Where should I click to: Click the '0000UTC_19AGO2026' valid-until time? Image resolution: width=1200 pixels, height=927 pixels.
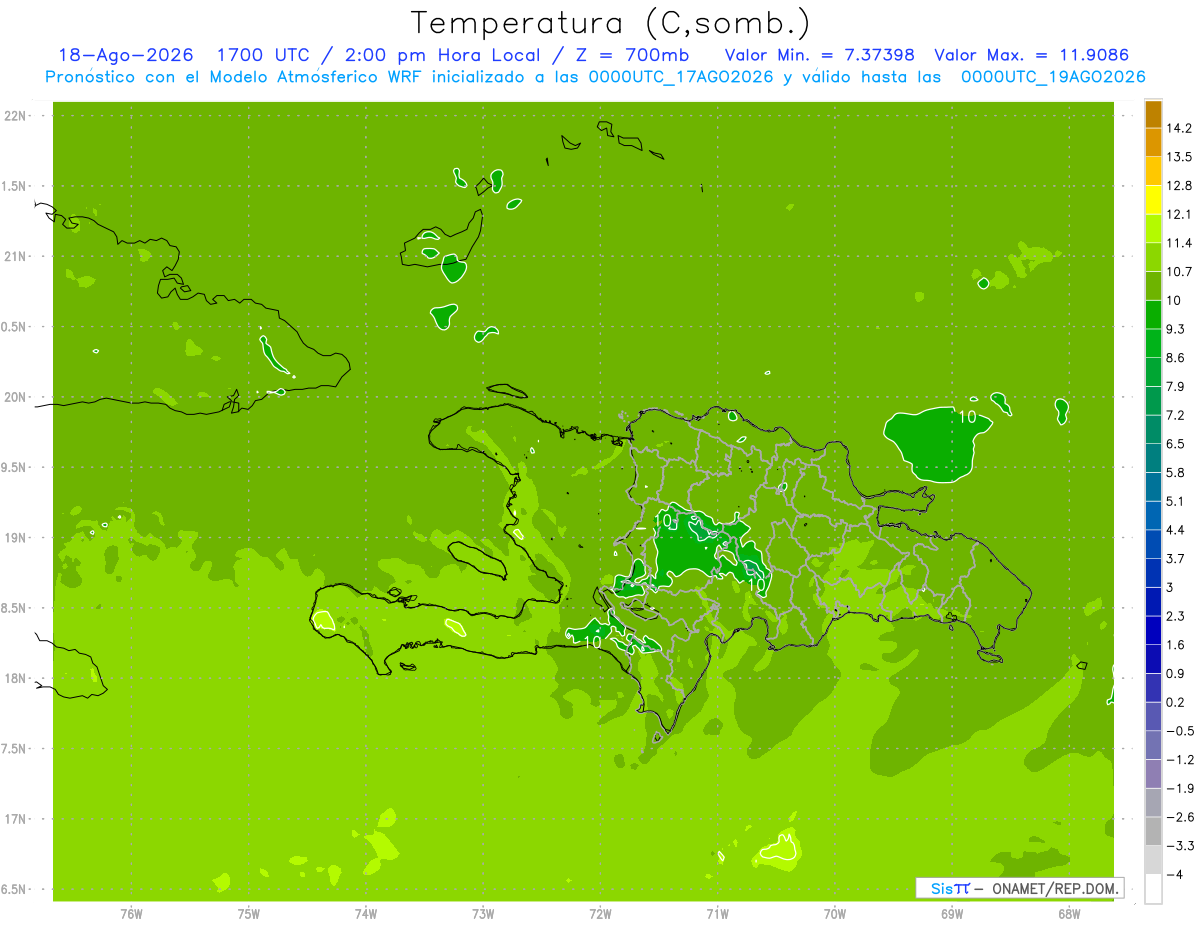[x=1052, y=77]
